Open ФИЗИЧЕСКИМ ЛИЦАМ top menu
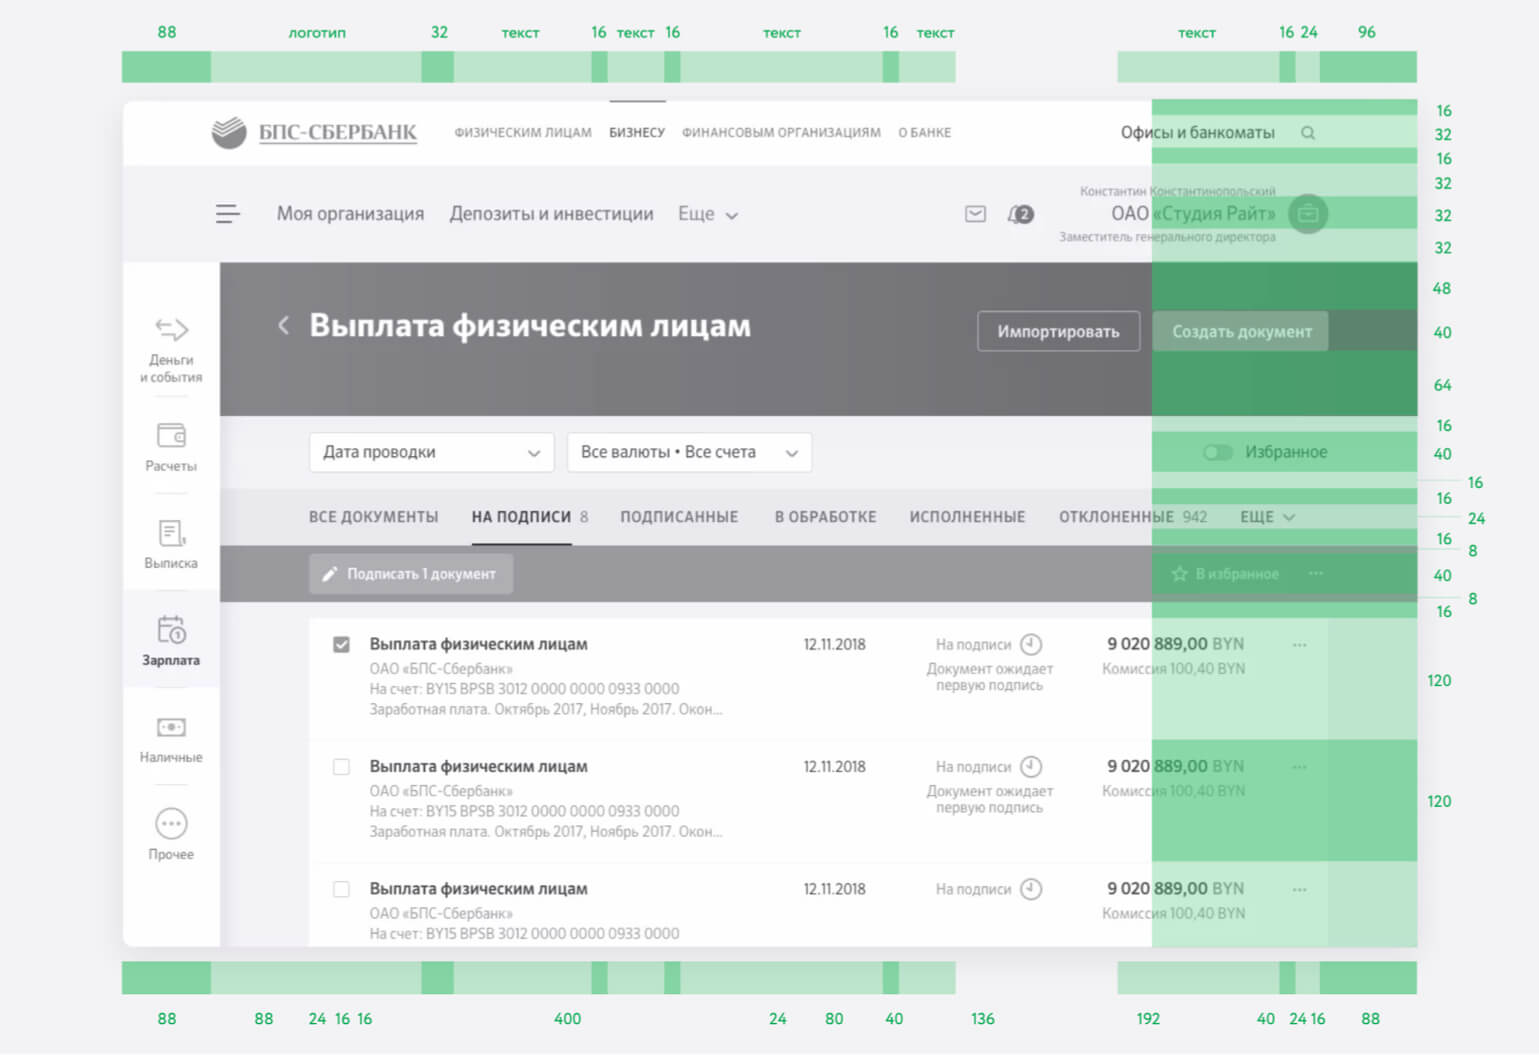 pyautogui.click(x=523, y=132)
